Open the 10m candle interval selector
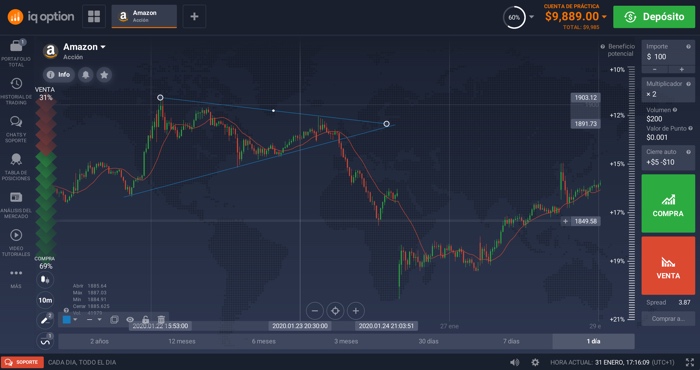 (x=45, y=300)
